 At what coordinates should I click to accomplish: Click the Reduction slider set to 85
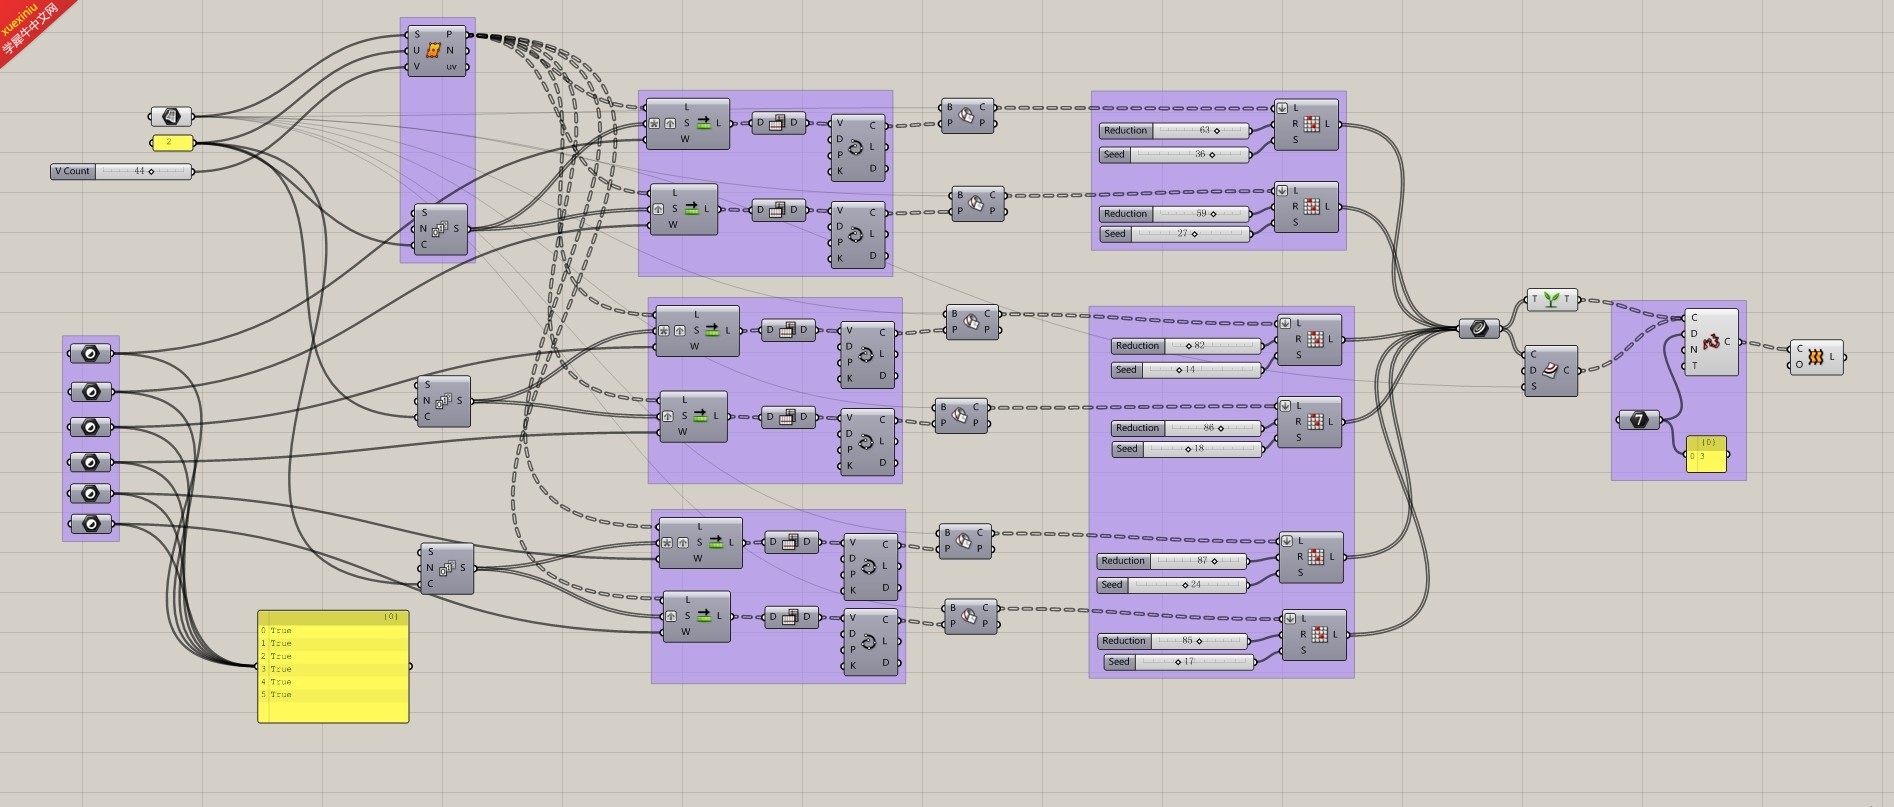coord(1174,640)
